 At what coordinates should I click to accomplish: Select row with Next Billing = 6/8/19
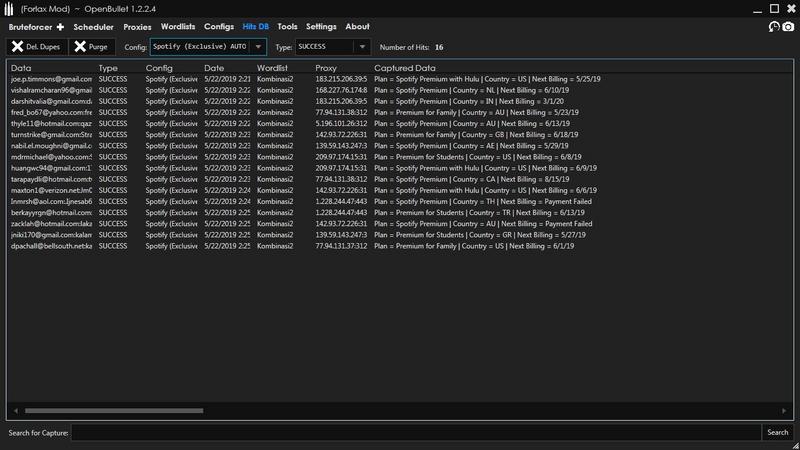tap(400, 157)
